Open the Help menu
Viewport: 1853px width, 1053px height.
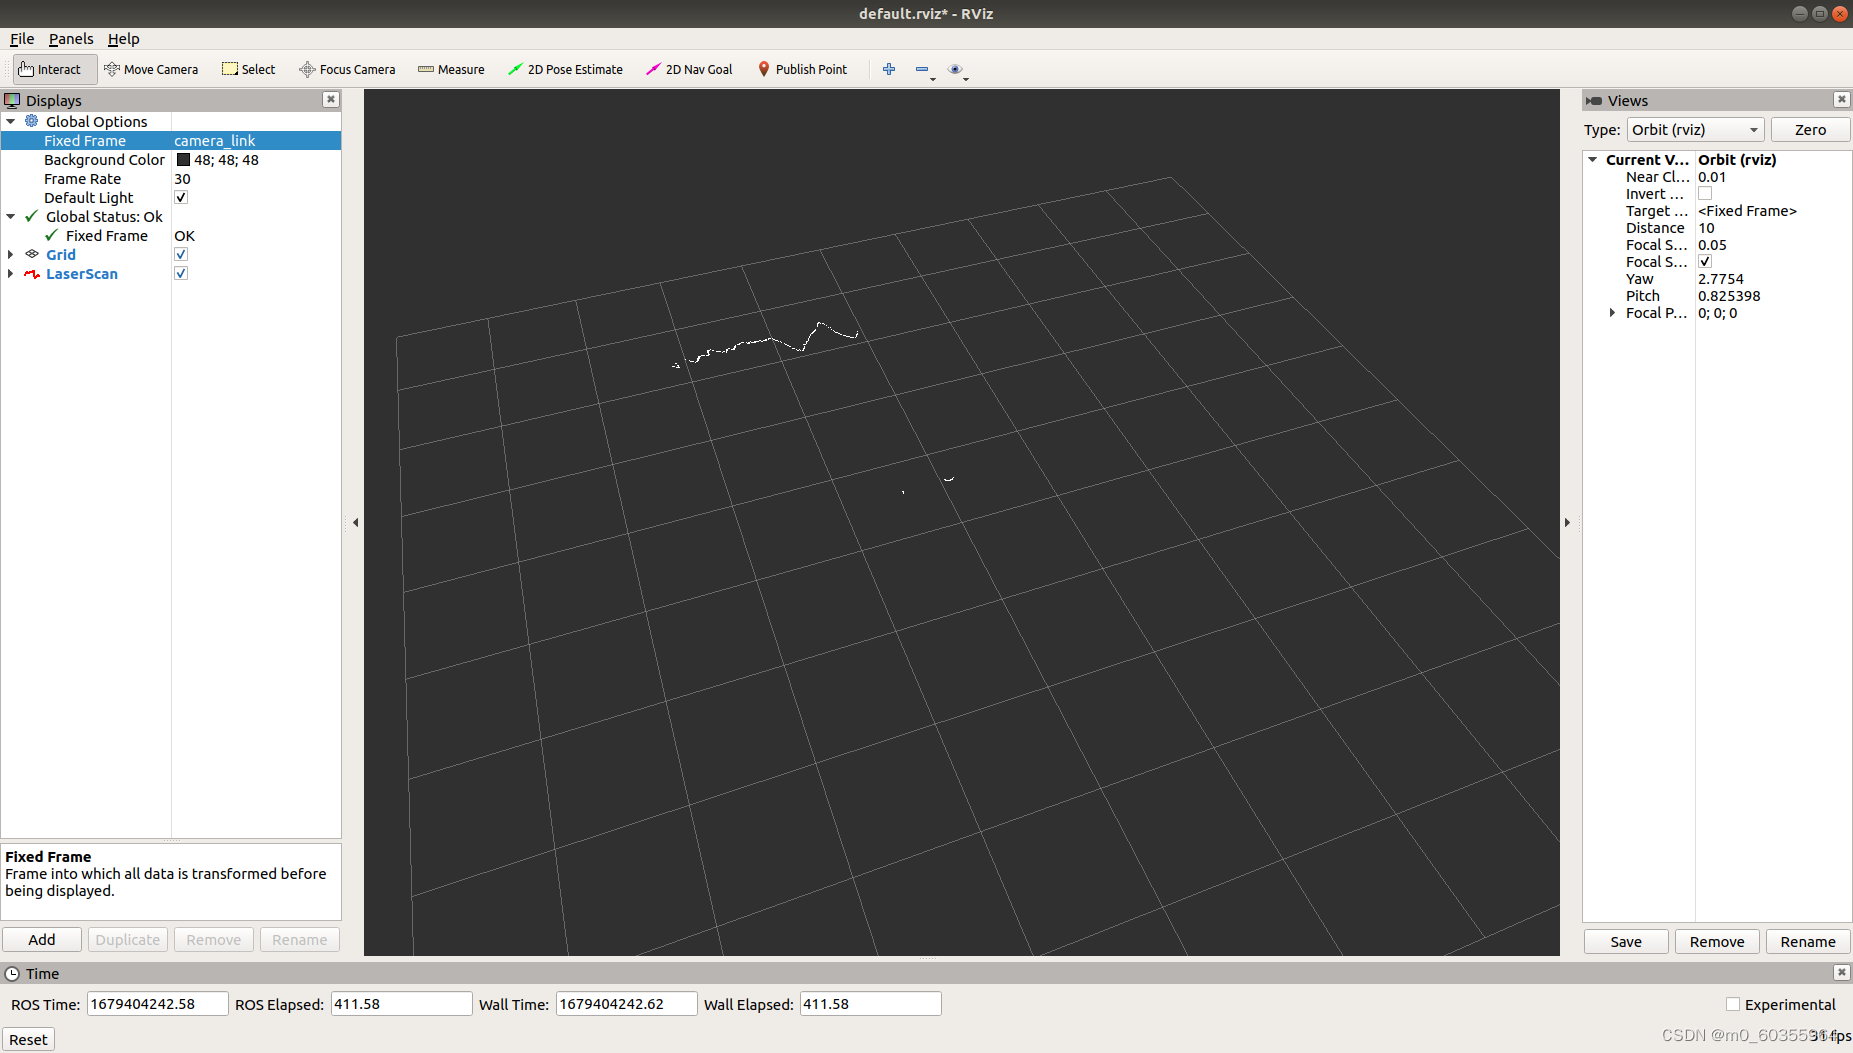(124, 39)
